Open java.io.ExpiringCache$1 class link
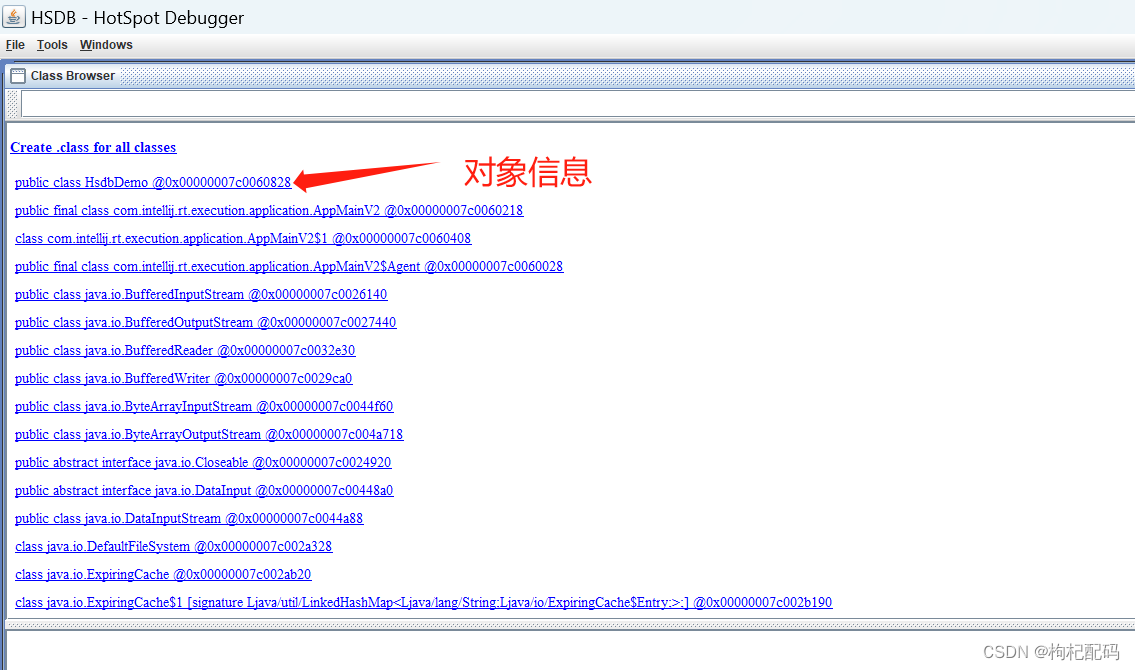Screen dimensions: 1135x670 [x=423, y=602]
